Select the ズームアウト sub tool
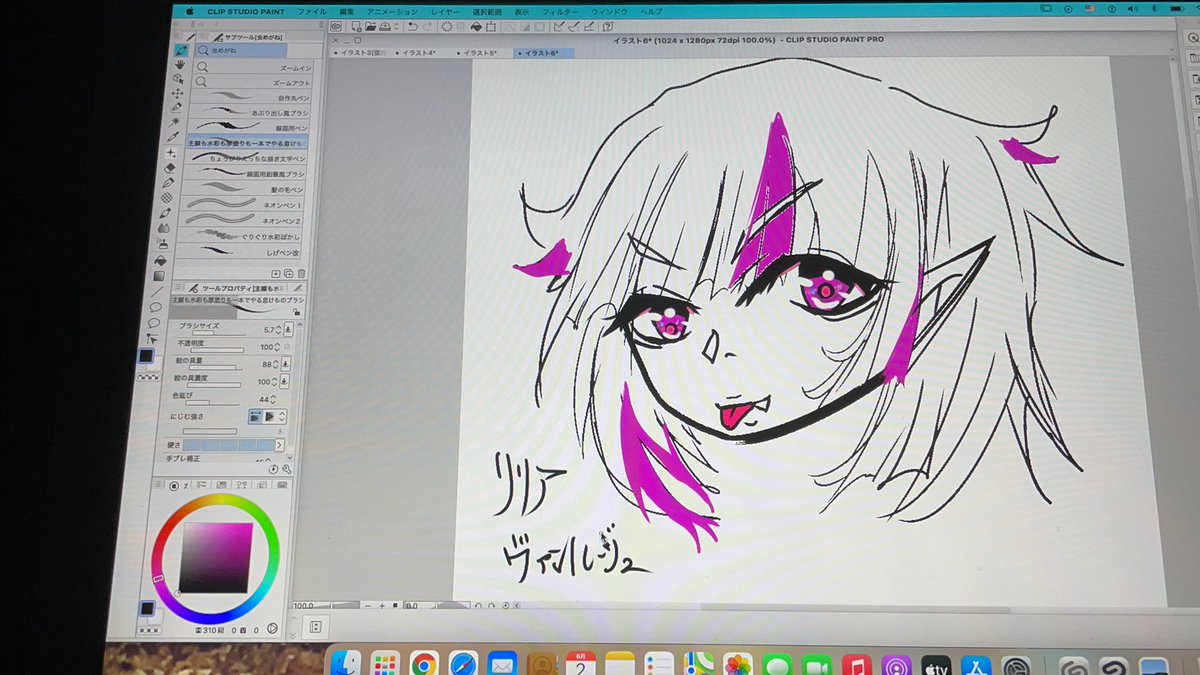Viewport: 1200px width, 675px height. coord(252,82)
